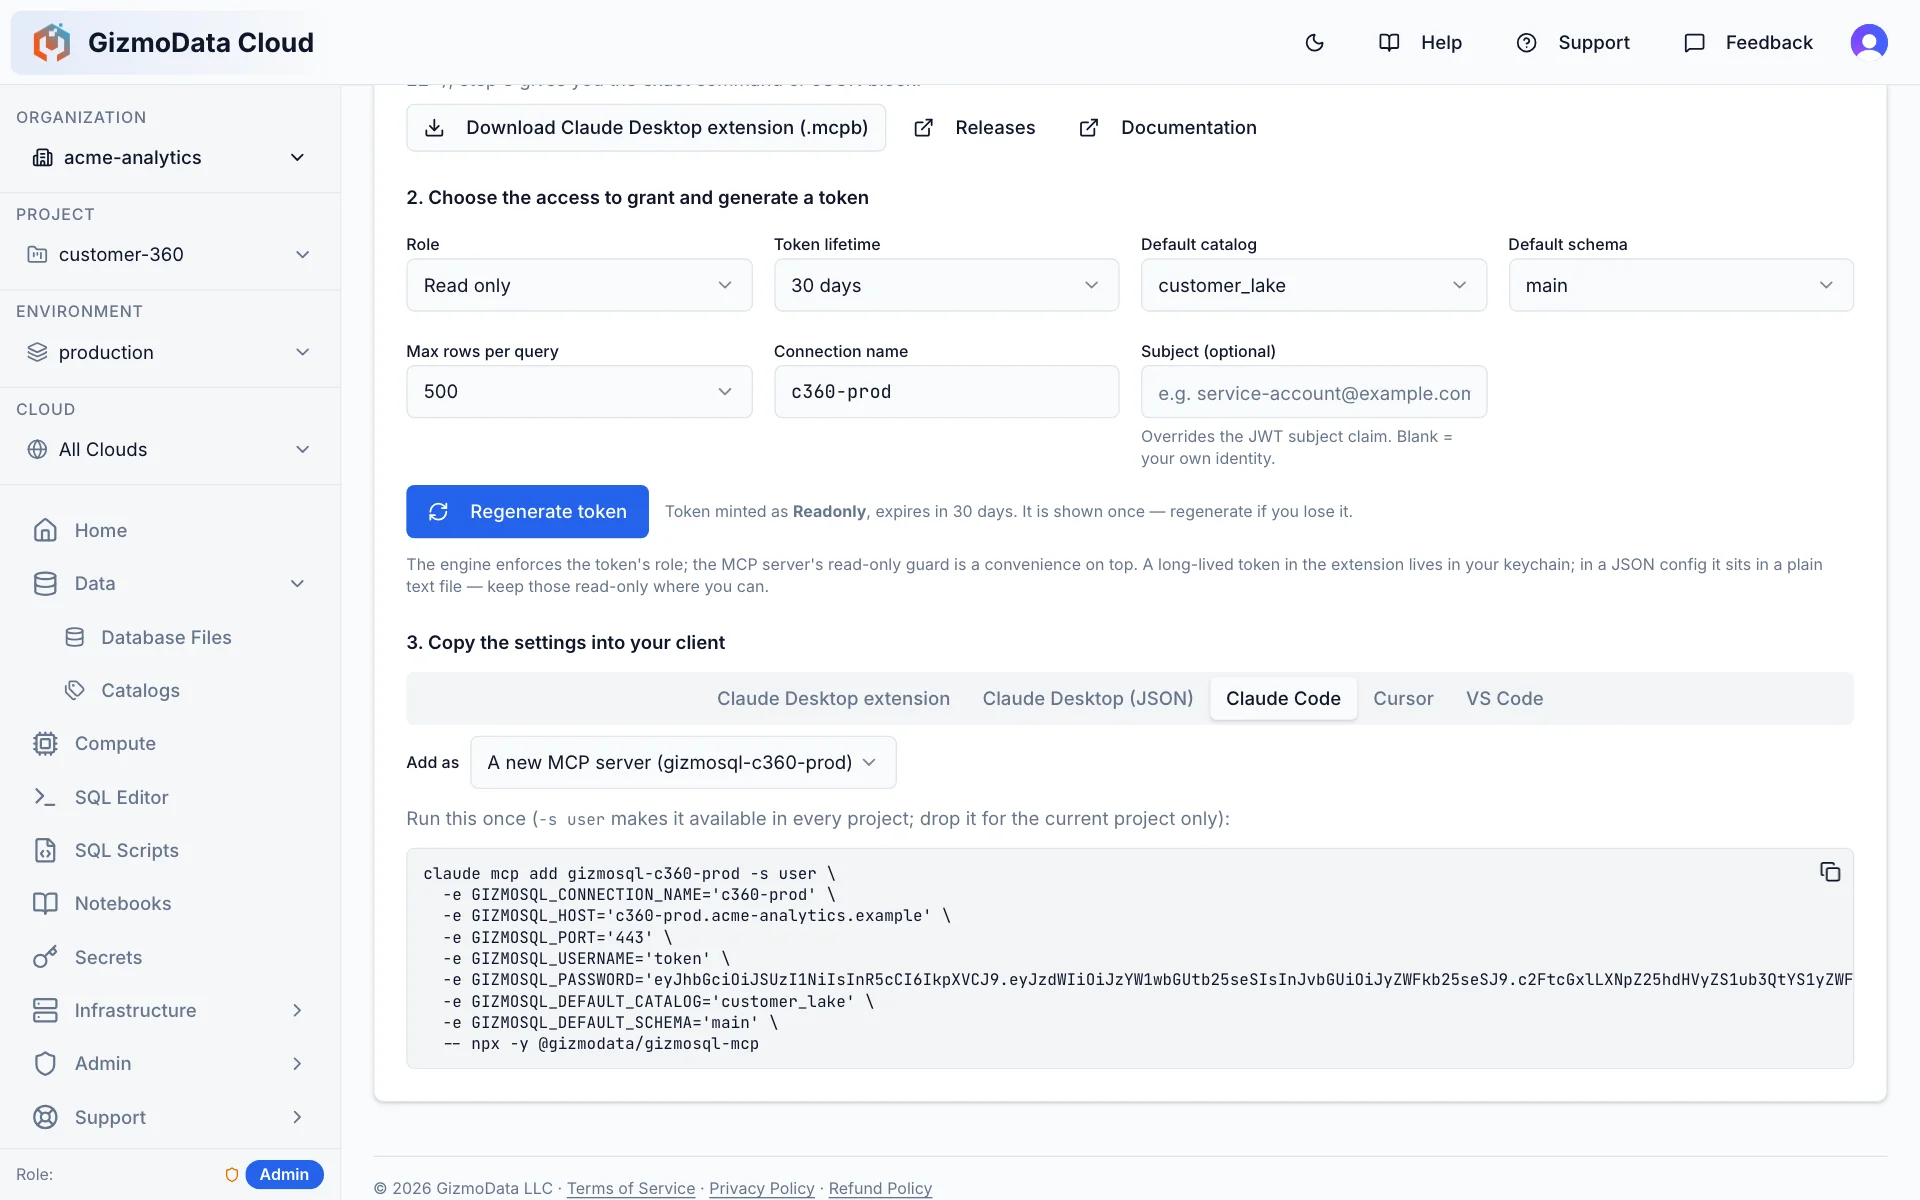Screen dimensions: 1920x1200
Task: Open the All Clouds selector
Action: [x=170, y=449]
